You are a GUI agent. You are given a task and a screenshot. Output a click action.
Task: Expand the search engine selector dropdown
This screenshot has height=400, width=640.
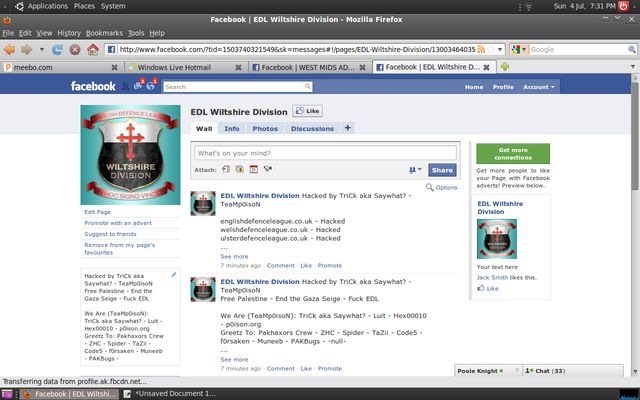click(519, 49)
